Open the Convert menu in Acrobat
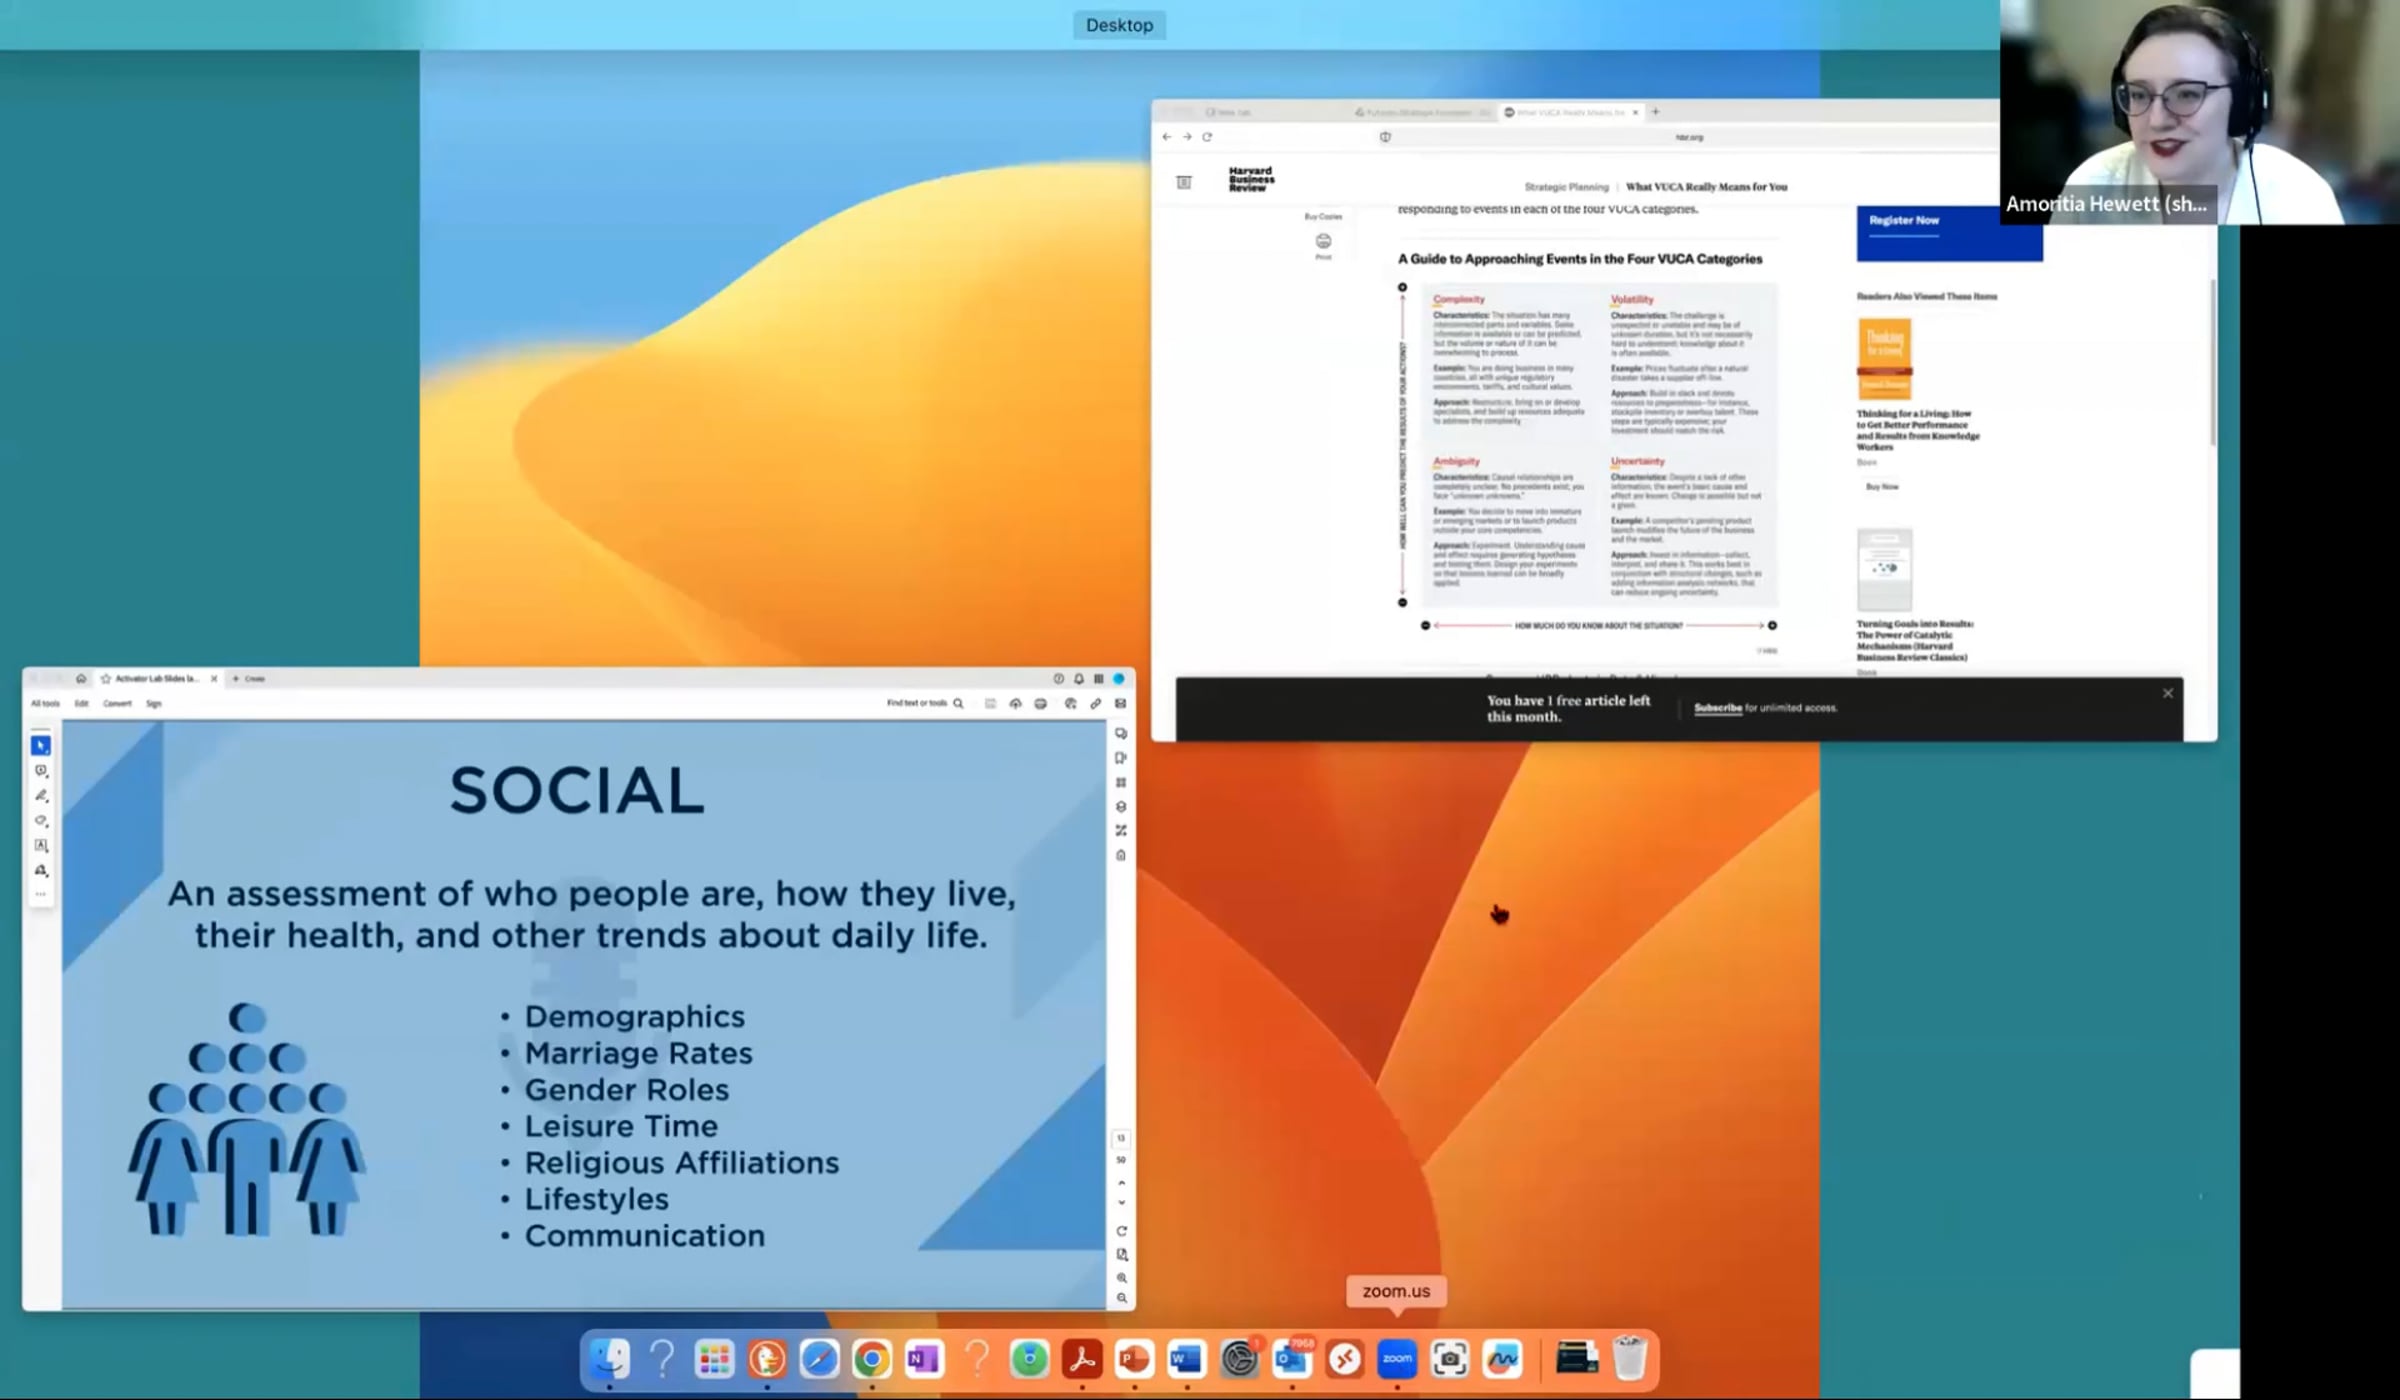2400x1400 pixels. pyautogui.click(x=117, y=703)
